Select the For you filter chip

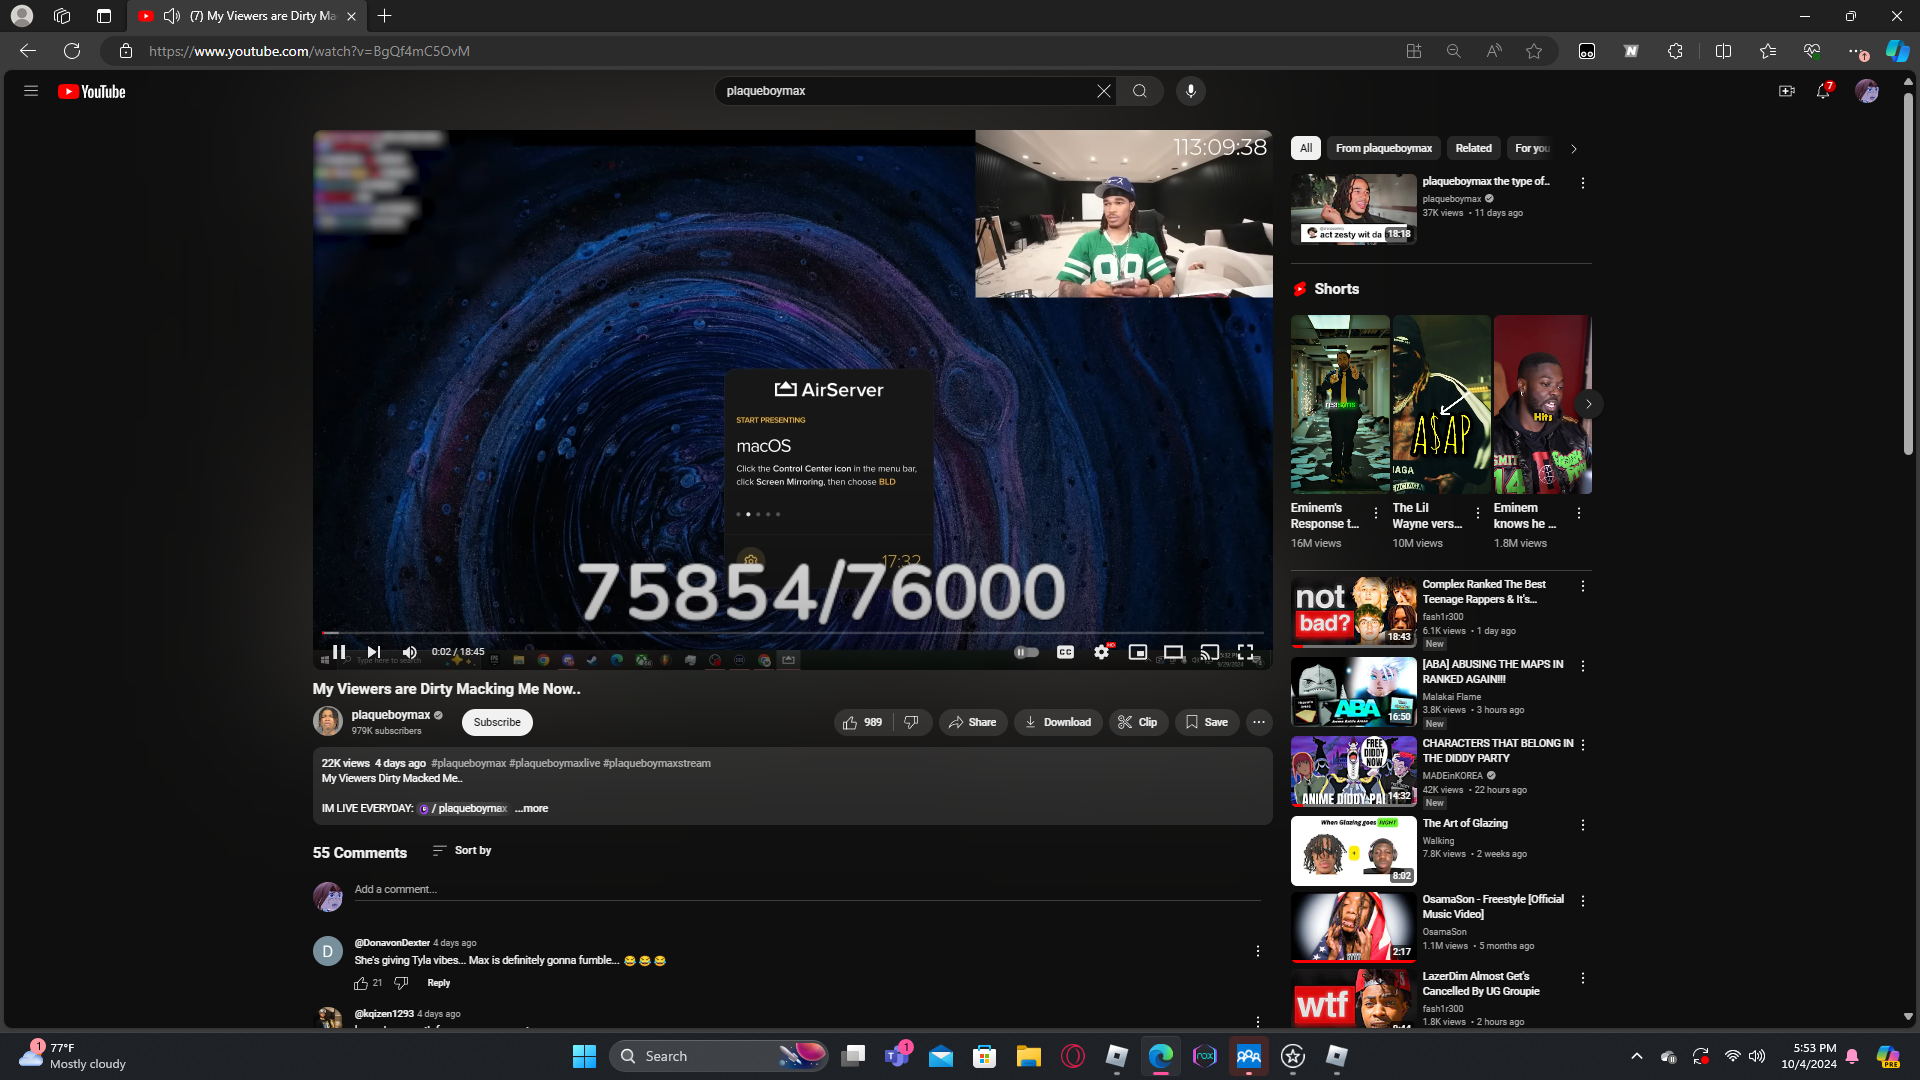point(1531,148)
